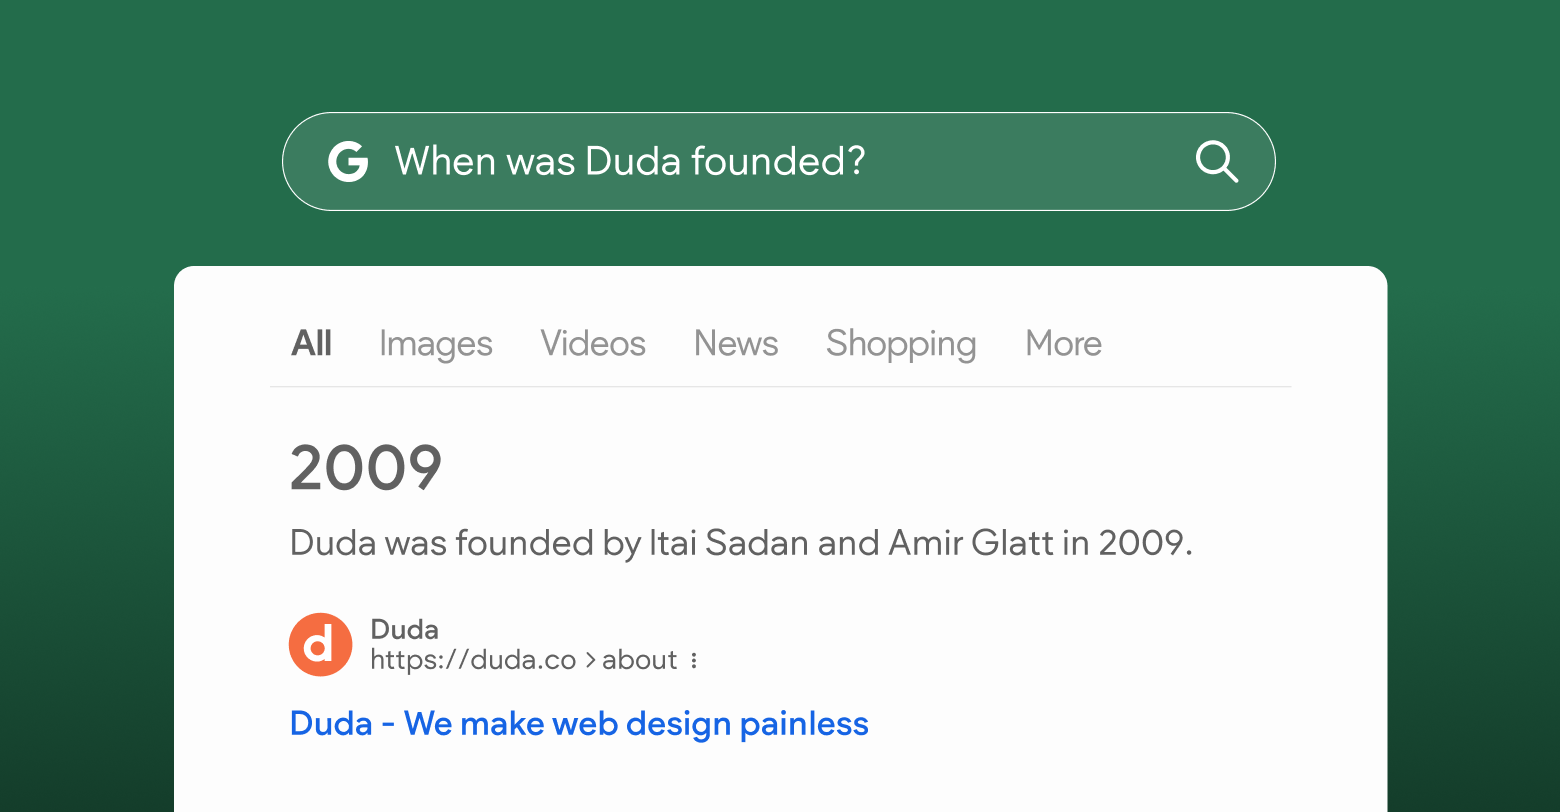Click the https://duda.co URL
1560x812 pixels.
pos(473,660)
